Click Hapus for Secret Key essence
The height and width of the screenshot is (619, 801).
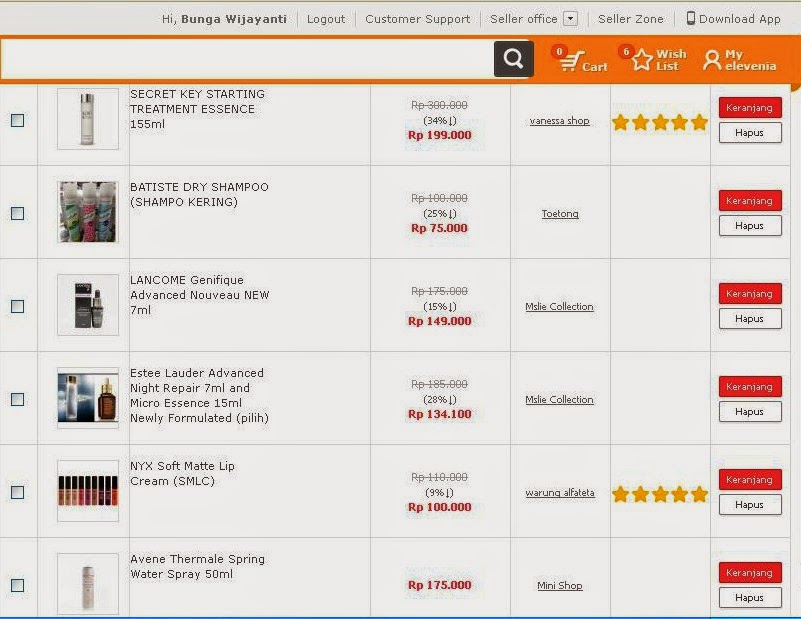point(750,133)
